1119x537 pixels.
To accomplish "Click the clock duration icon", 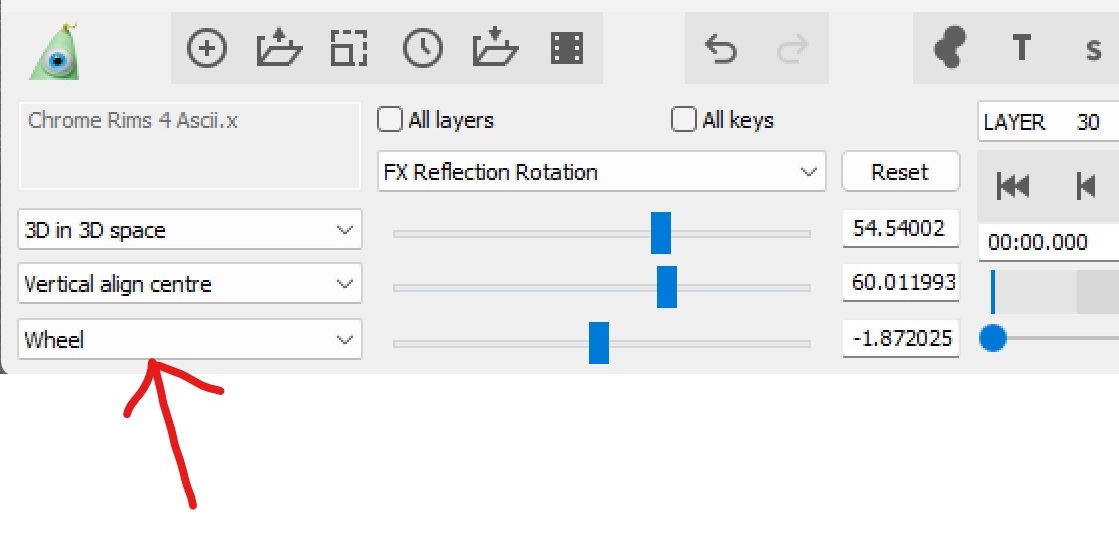I will 422,48.
